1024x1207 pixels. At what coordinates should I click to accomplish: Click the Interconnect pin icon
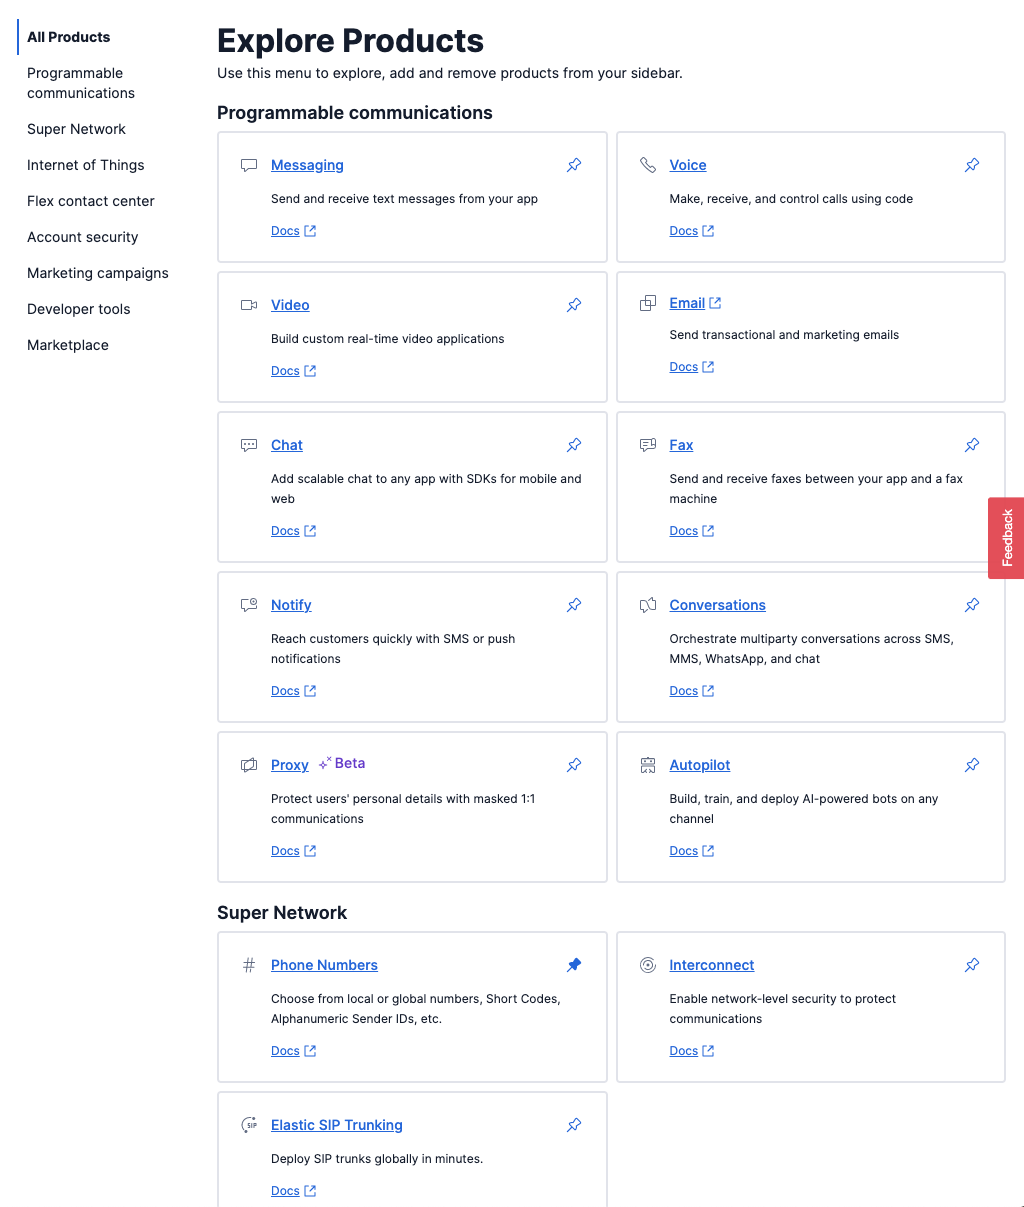(x=972, y=965)
